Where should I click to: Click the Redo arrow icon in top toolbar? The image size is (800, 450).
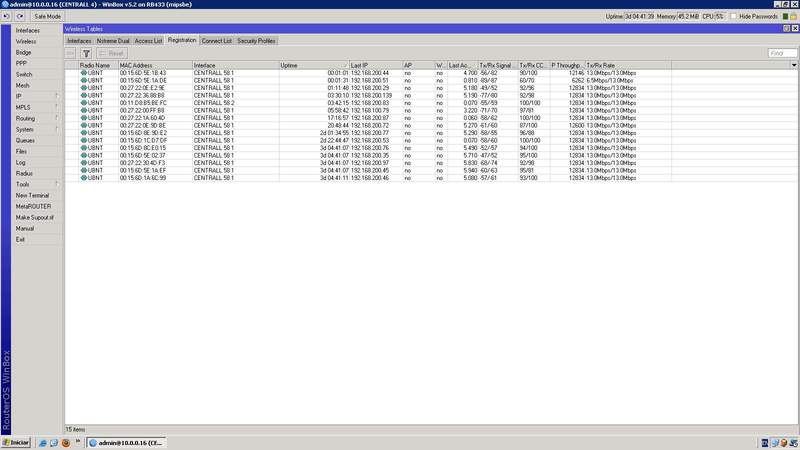point(20,16)
